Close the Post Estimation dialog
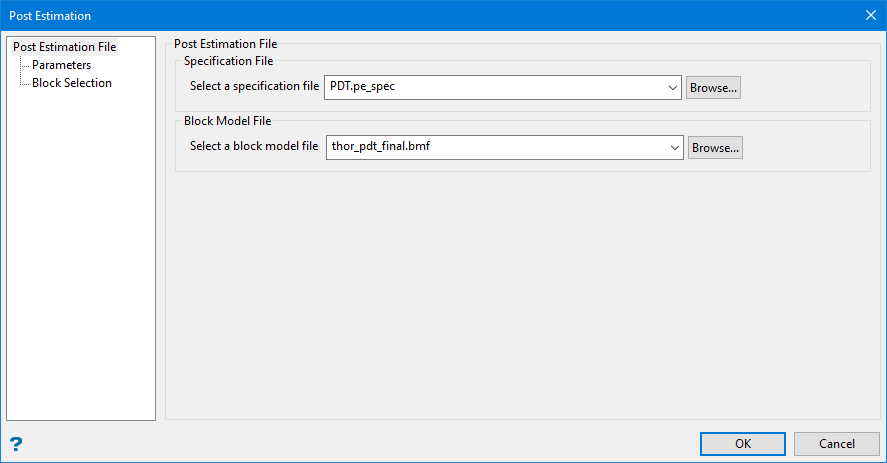Screen dimensions: 887x463 coord(869,15)
